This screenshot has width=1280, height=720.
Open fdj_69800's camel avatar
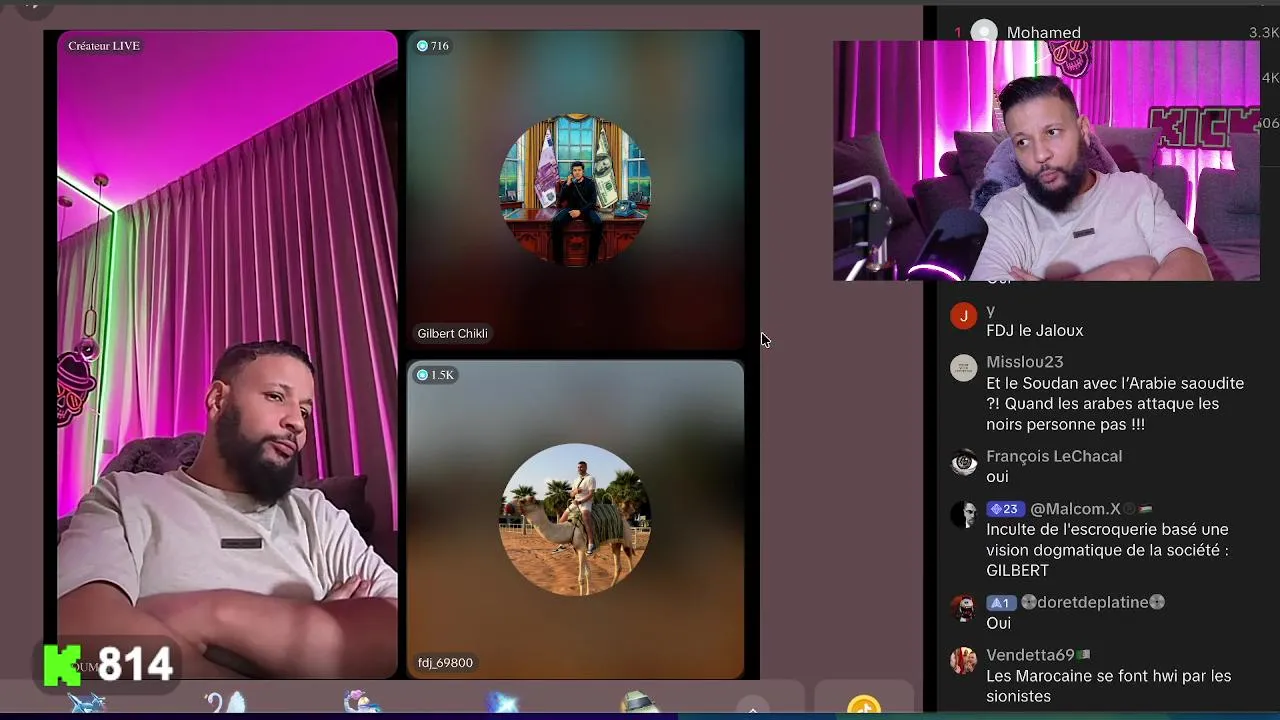tap(575, 519)
